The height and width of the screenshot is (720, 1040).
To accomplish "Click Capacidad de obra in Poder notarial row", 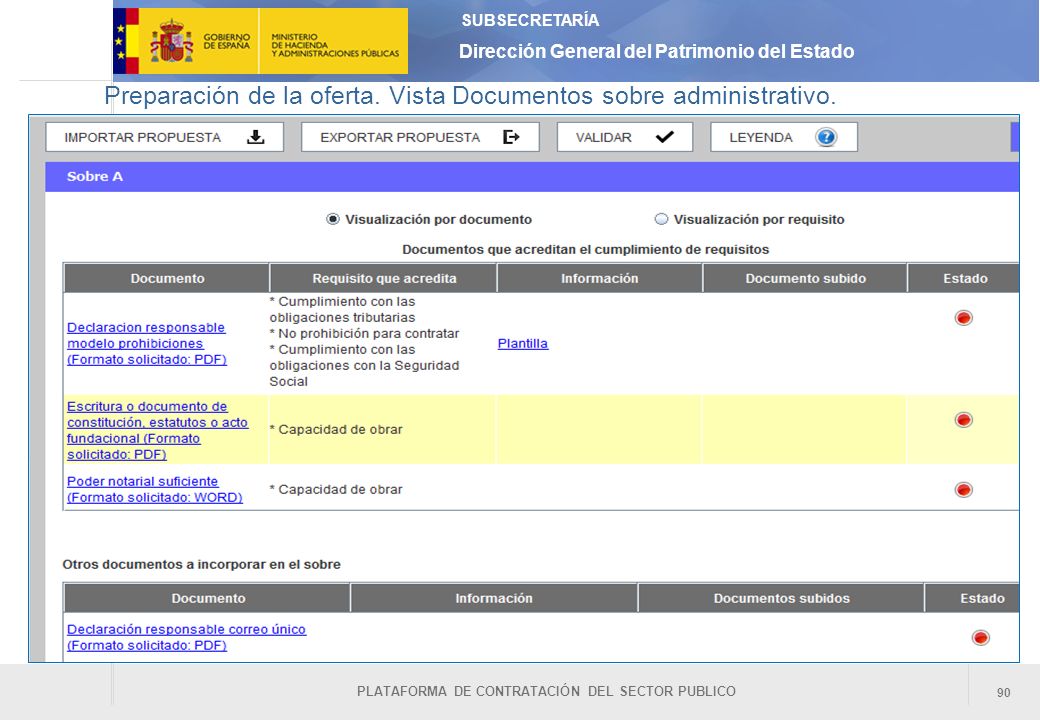I will [336, 489].
